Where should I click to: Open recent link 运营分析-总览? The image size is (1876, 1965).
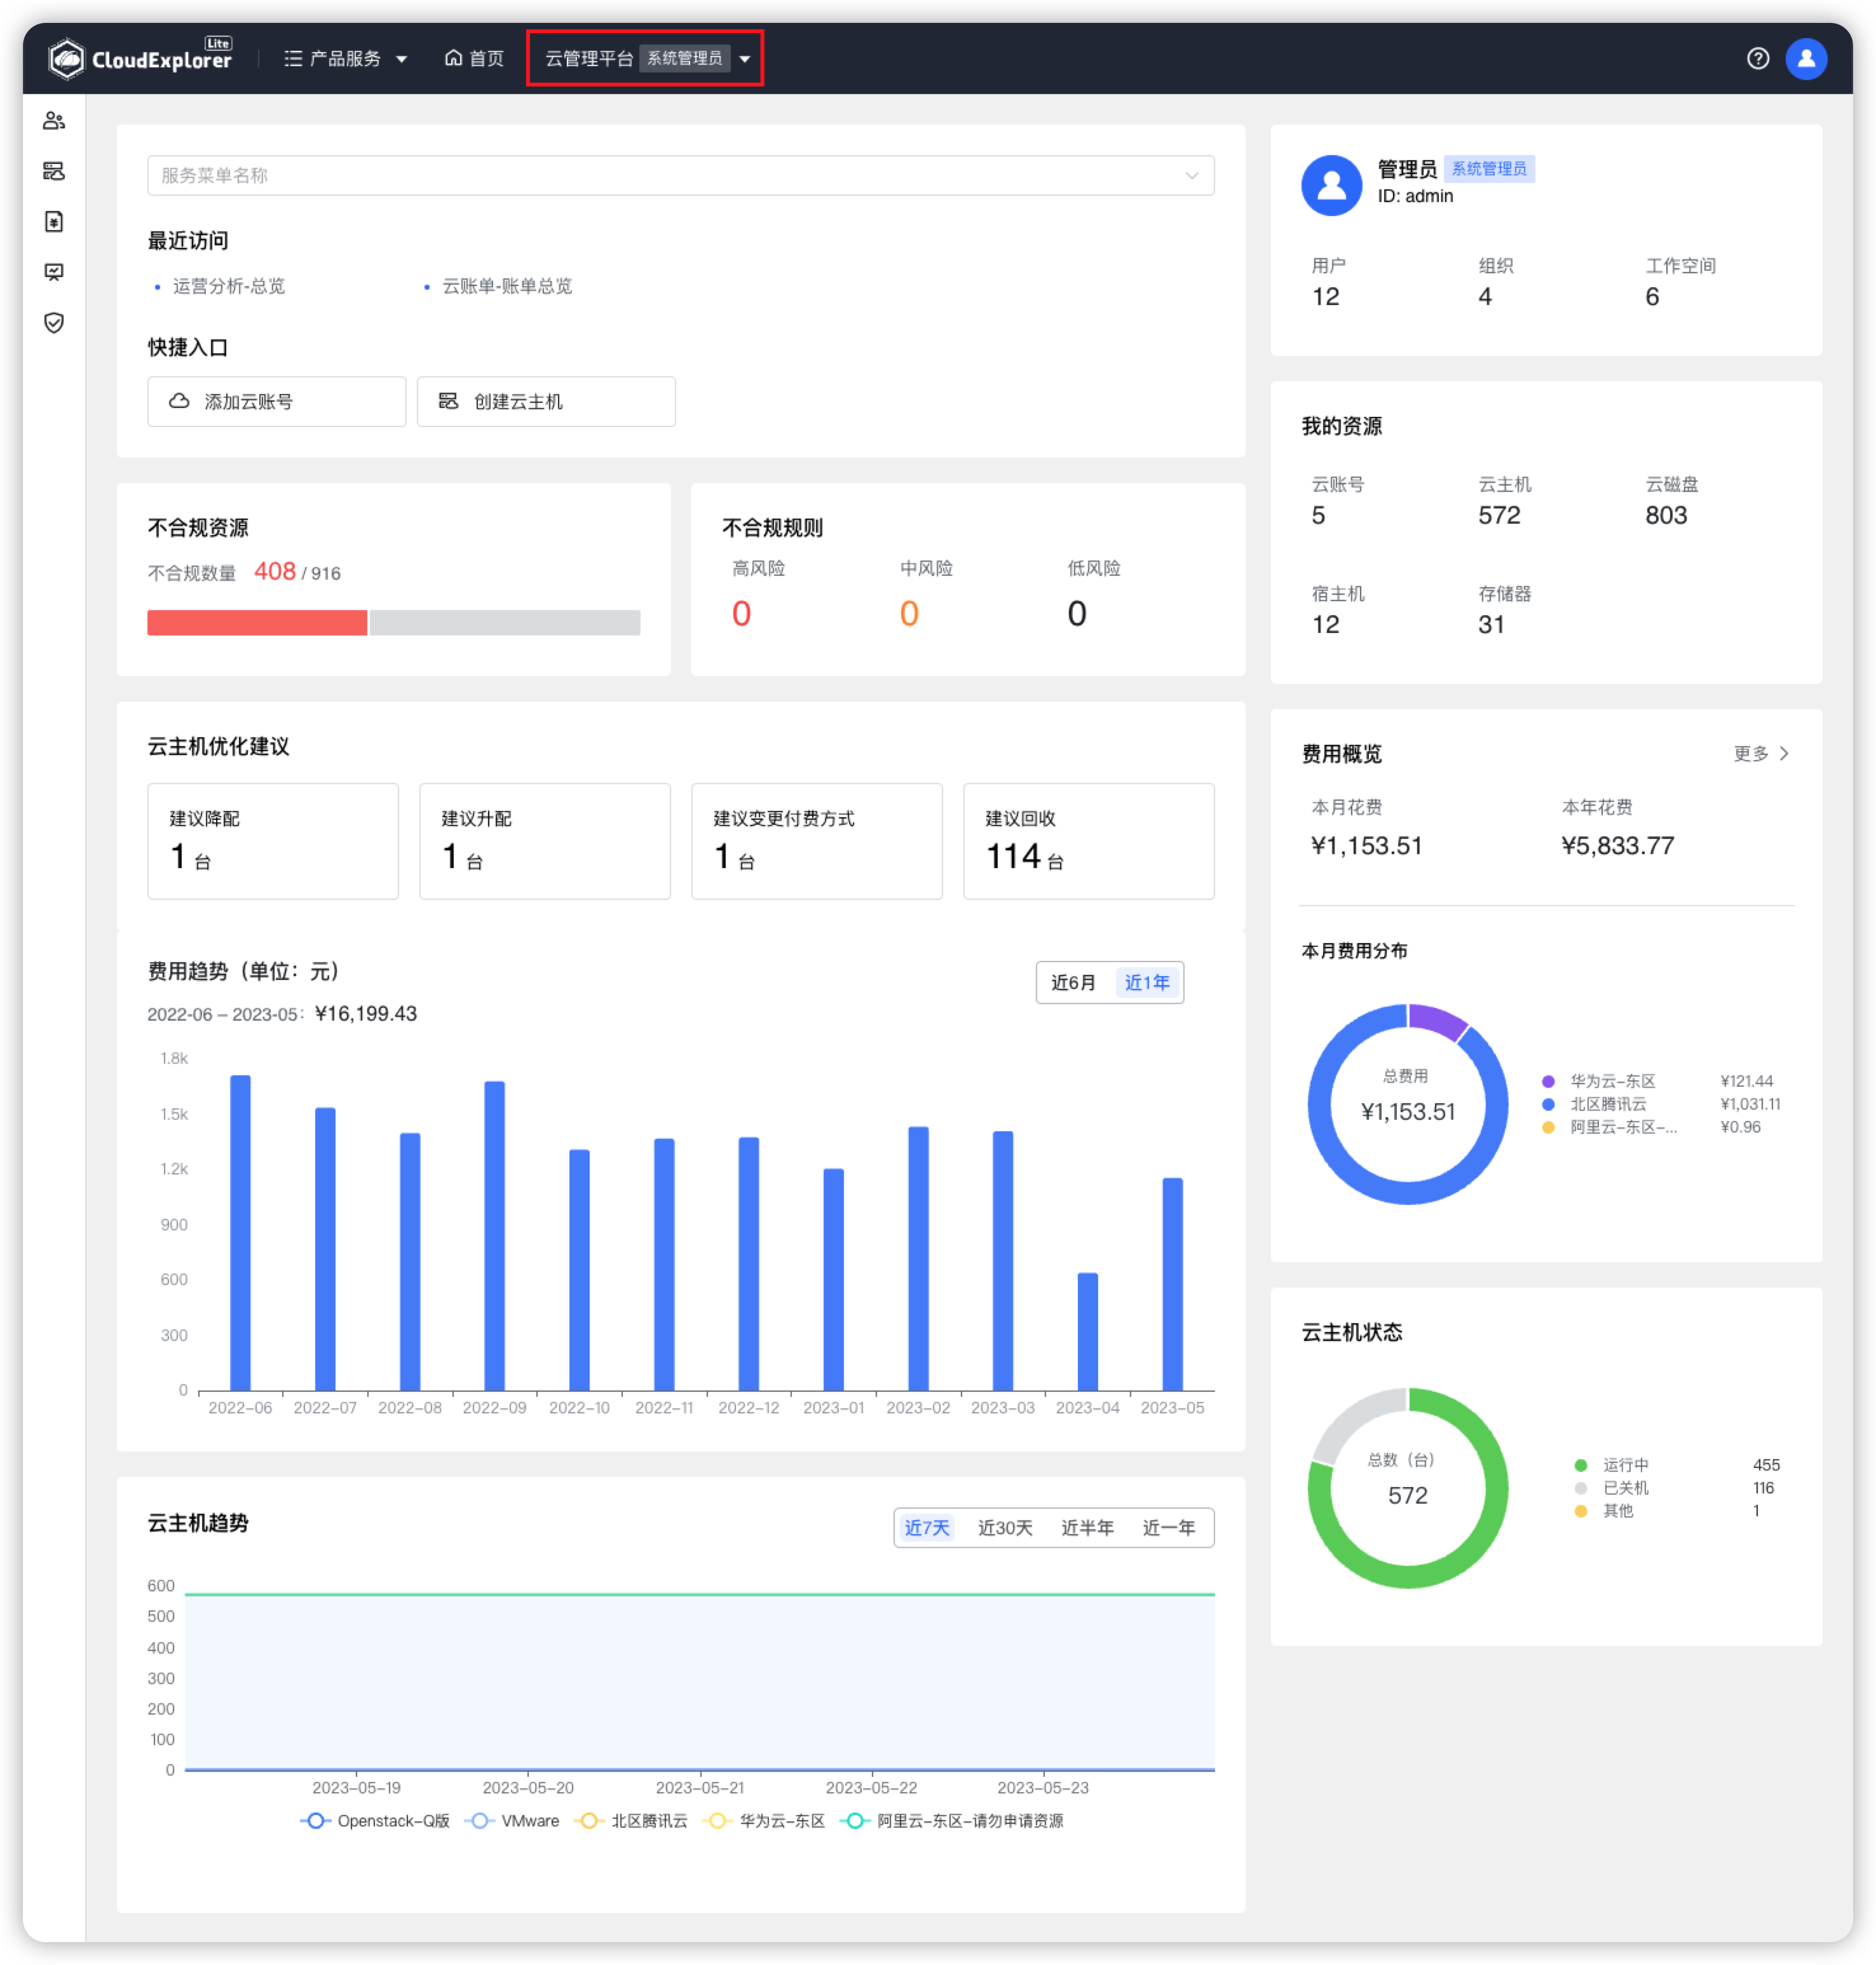pos(229,286)
